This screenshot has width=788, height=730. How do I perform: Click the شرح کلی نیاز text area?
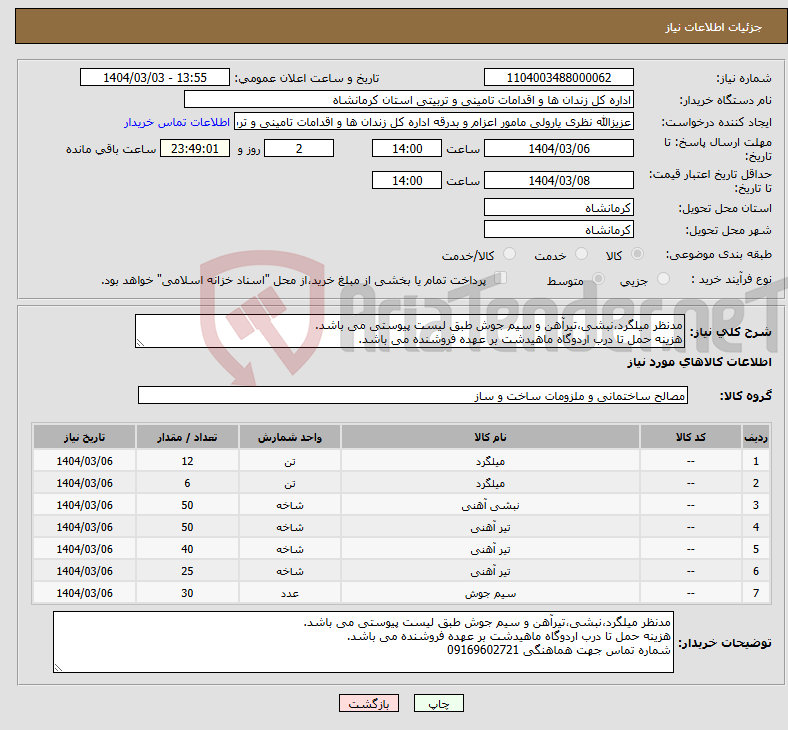(x=410, y=331)
